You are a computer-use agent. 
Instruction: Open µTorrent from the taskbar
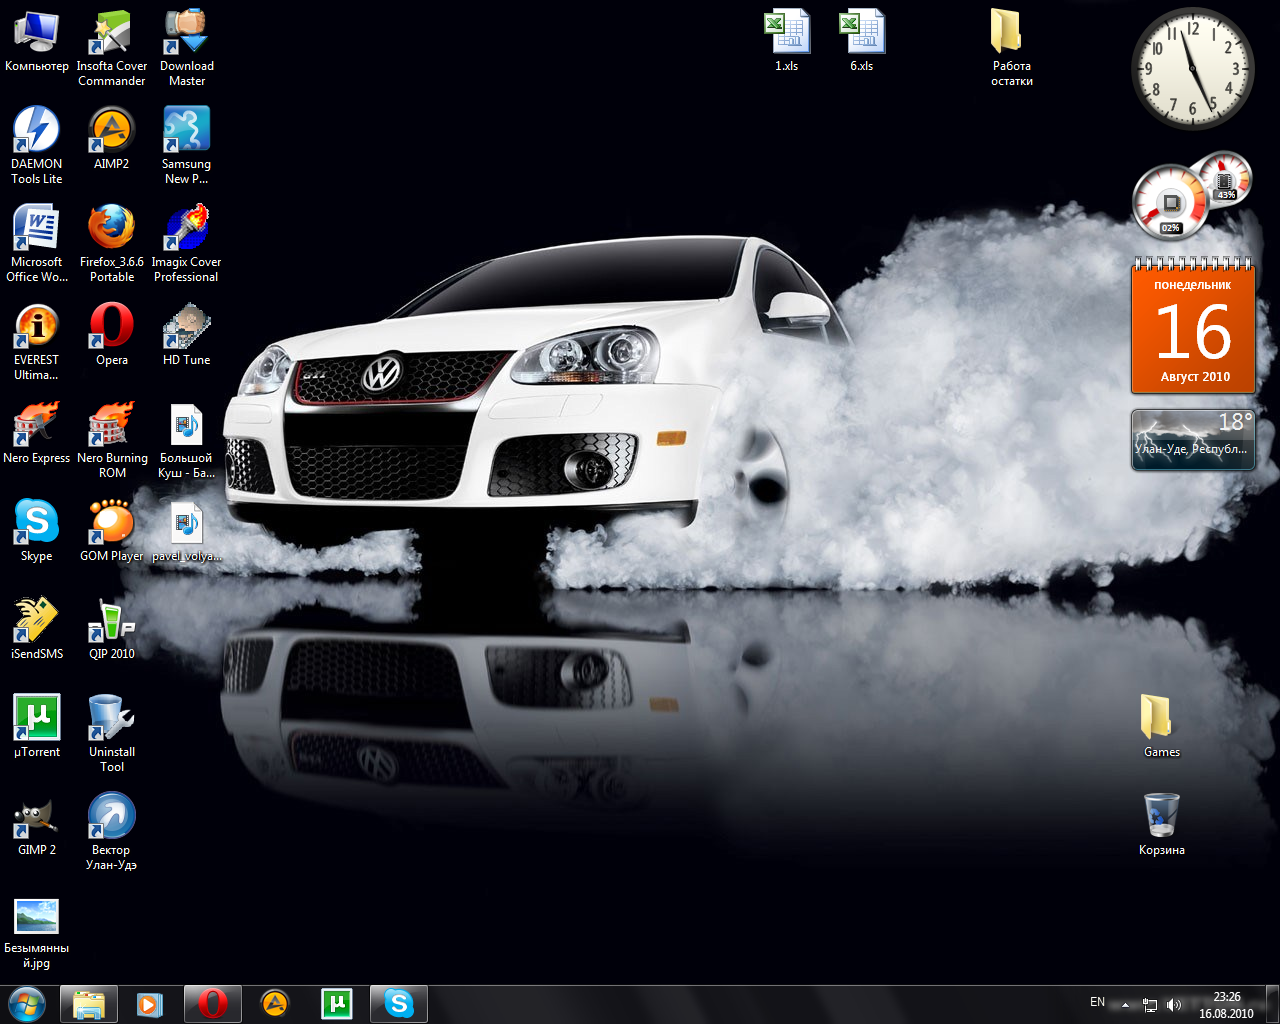(336, 1004)
